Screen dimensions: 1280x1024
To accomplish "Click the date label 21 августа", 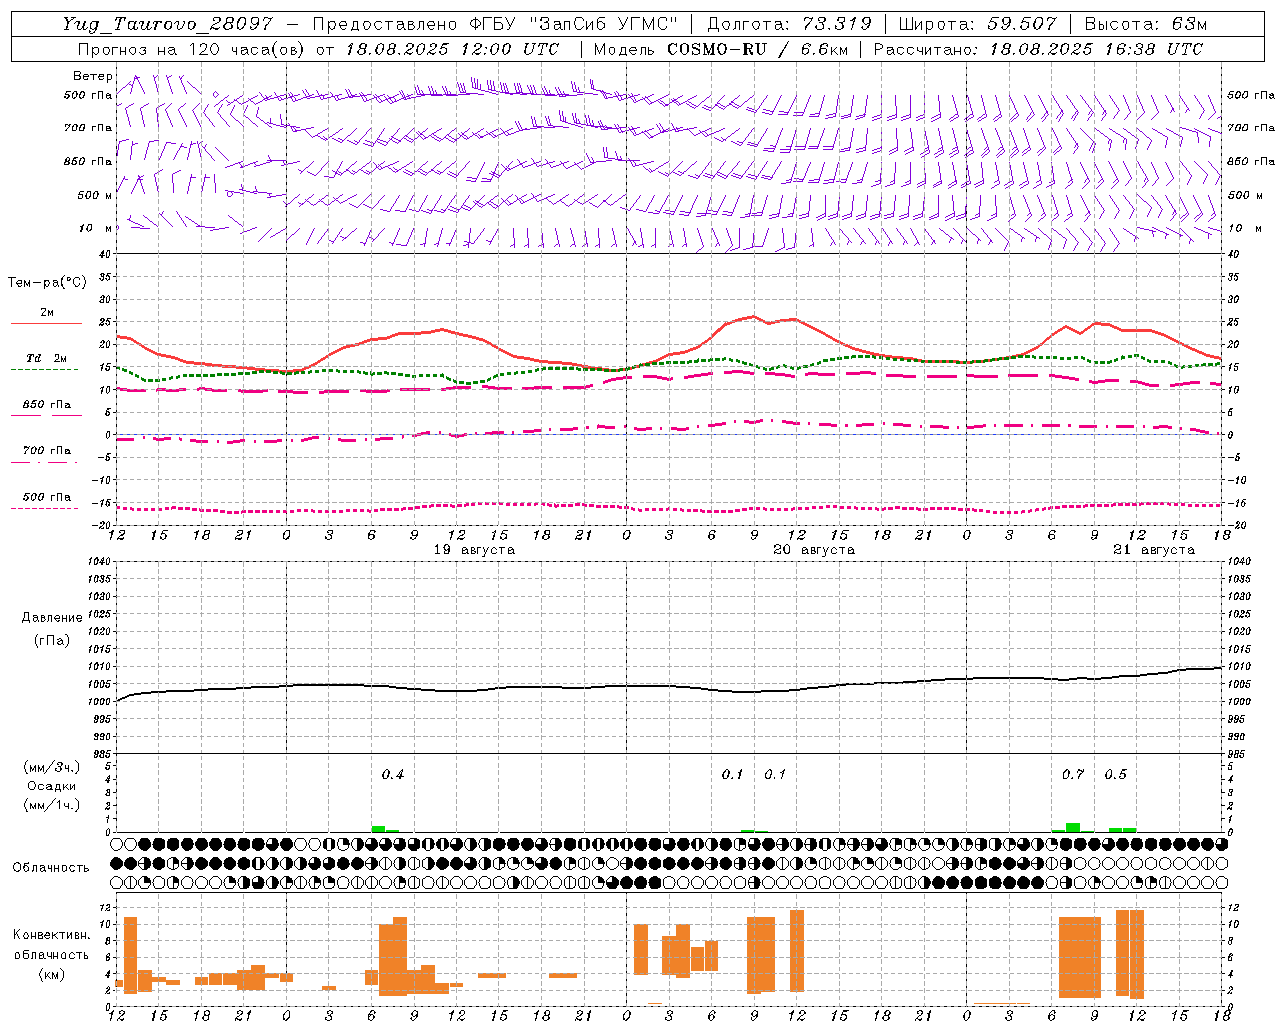I will (x=1154, y=550).
